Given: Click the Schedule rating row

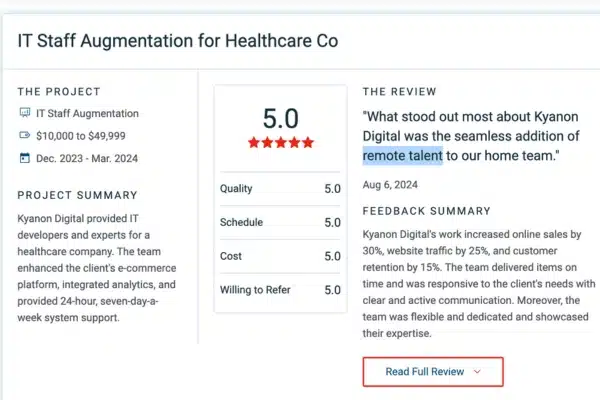Looking at the screenshot, I should (280, 222).
